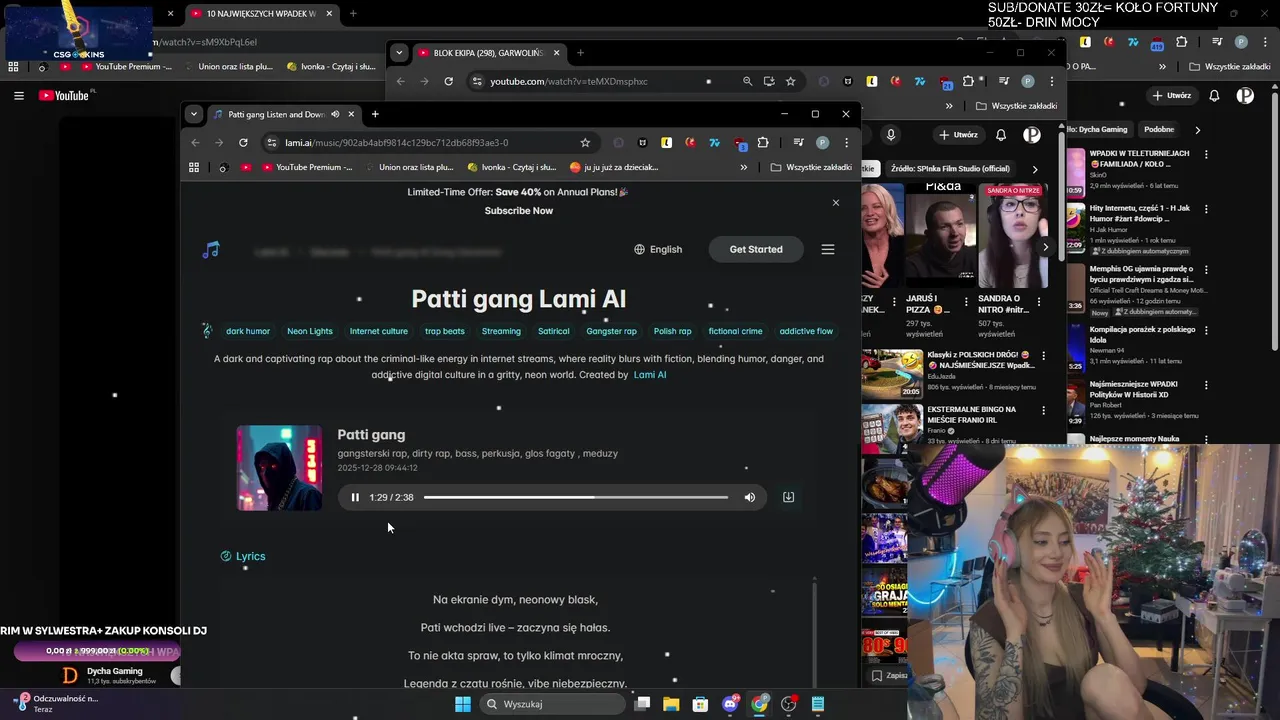Close the Patti gang tab

click(x=351, y=114)
